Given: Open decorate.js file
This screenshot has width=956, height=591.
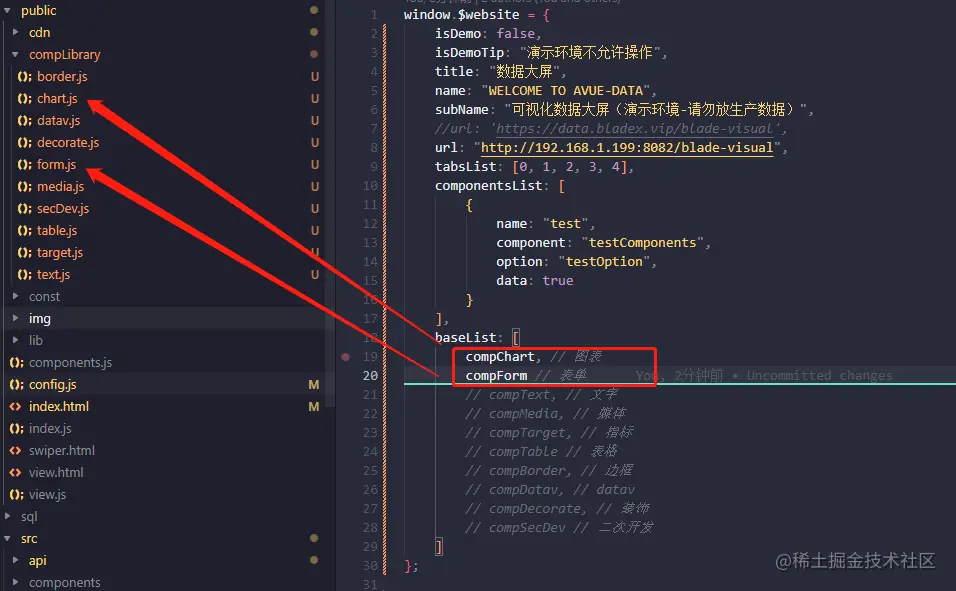Looking at the screenshot, I should coord(68,142).
